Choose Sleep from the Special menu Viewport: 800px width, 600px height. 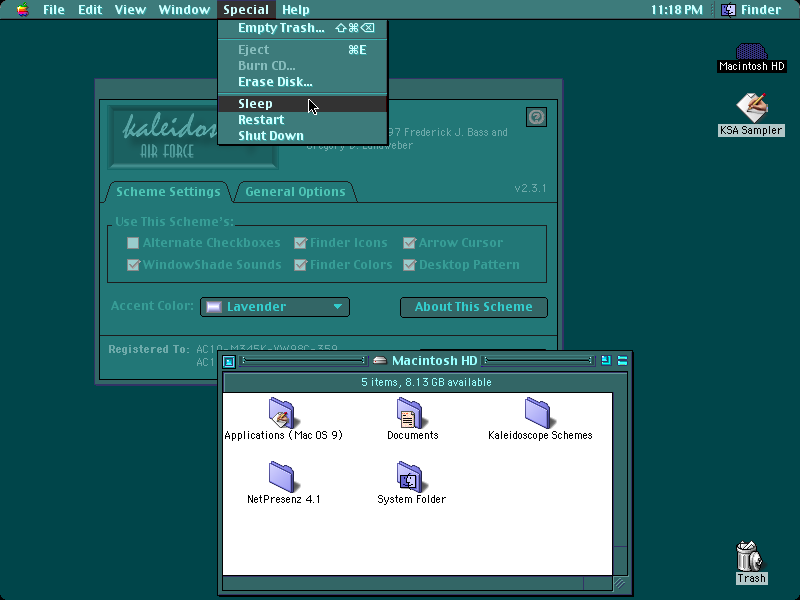click(x=303, y=104)
